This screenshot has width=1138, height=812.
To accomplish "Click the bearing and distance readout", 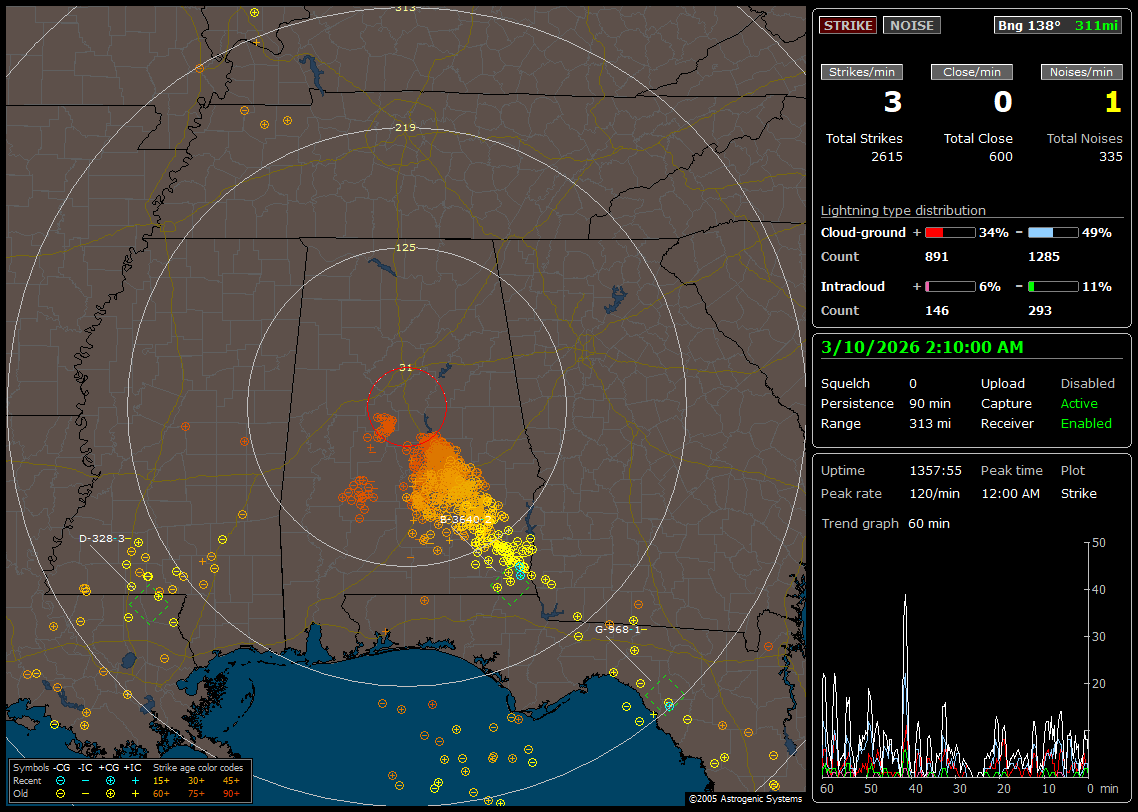I will pos(1058,25).
